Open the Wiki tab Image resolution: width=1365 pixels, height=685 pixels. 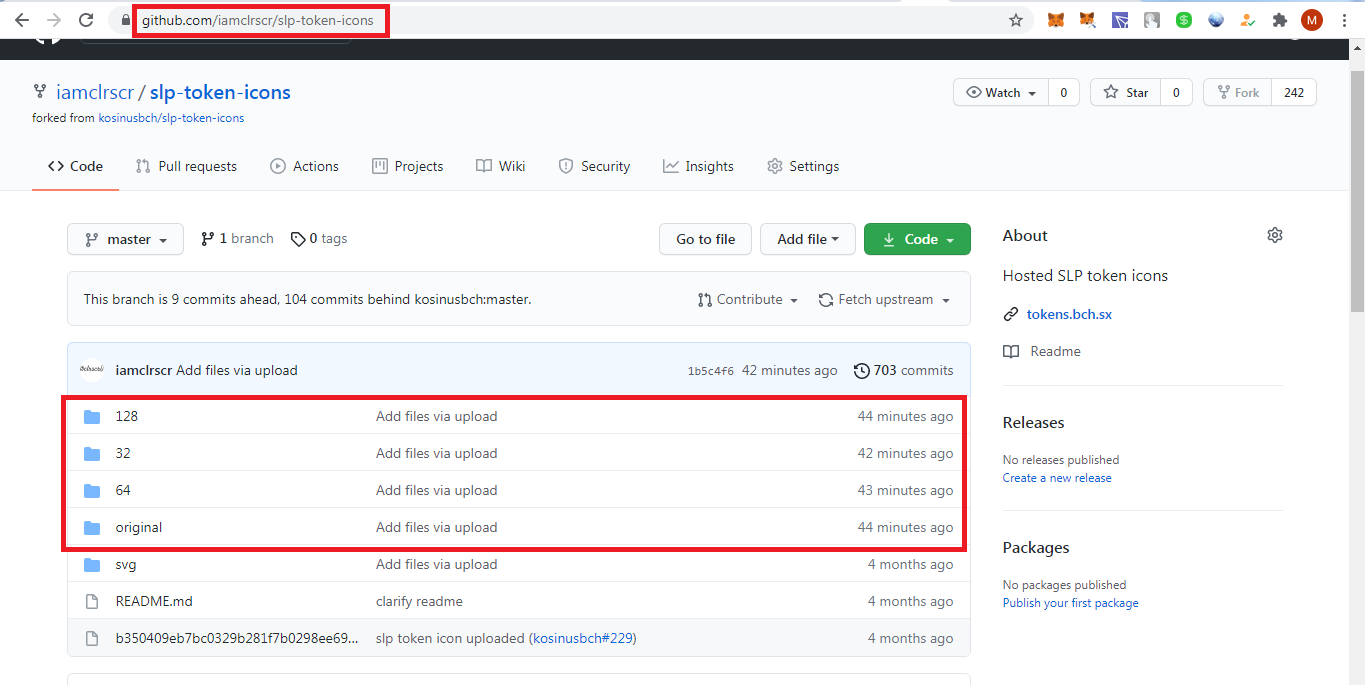tap(500, 166)
